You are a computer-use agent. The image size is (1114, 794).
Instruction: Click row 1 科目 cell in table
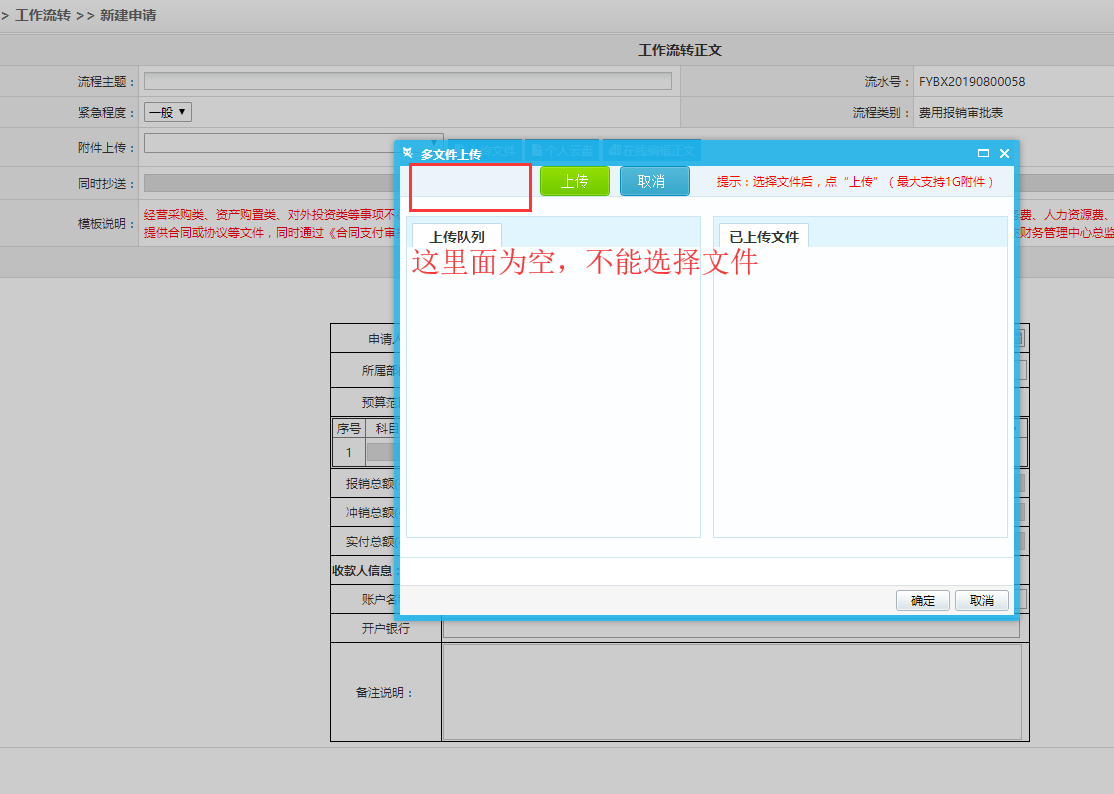pos(381,452)
